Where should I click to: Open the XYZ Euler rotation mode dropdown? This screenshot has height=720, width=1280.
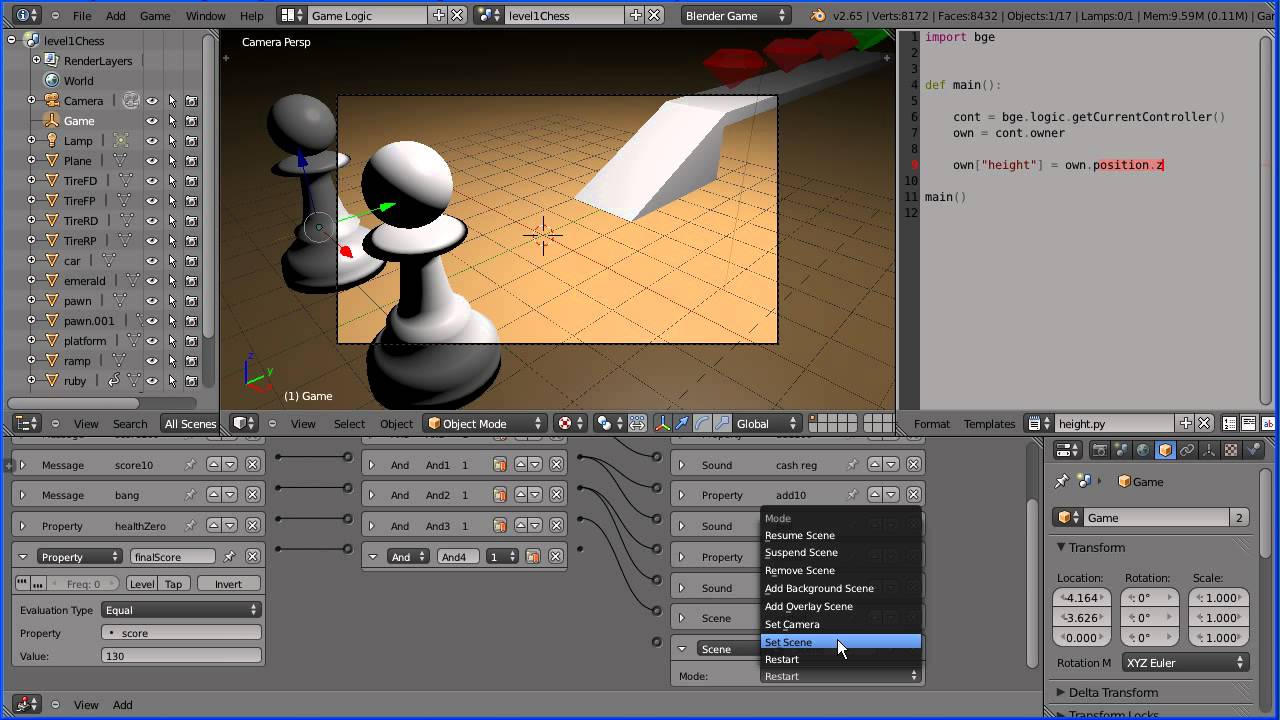[1185, 663]
